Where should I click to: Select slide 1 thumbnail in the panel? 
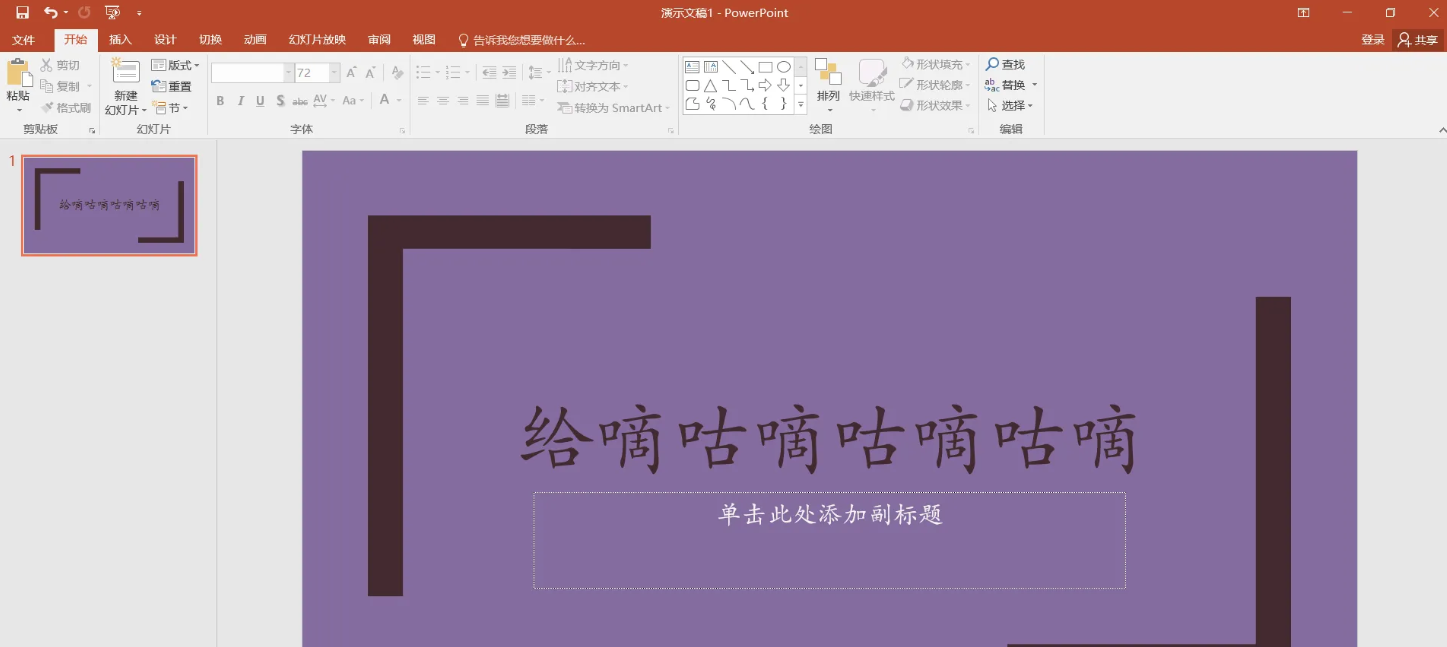click(109, 205)
